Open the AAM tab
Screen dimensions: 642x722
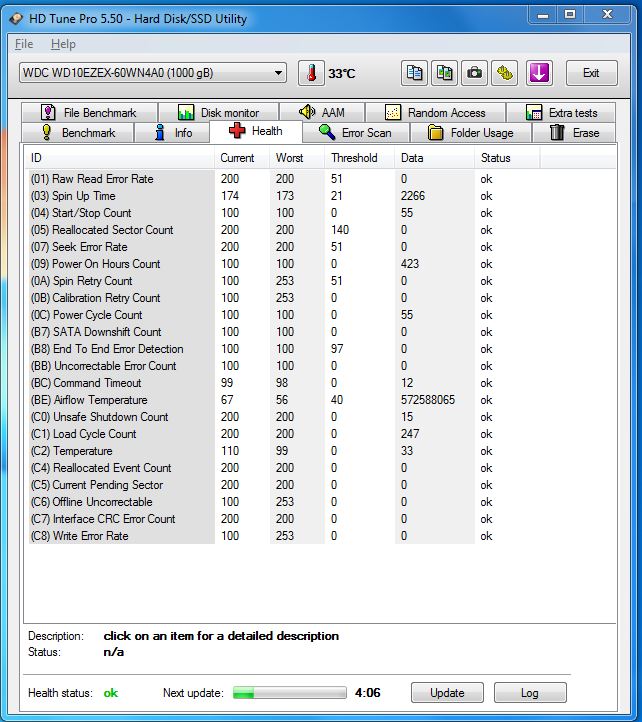[322, 113]
